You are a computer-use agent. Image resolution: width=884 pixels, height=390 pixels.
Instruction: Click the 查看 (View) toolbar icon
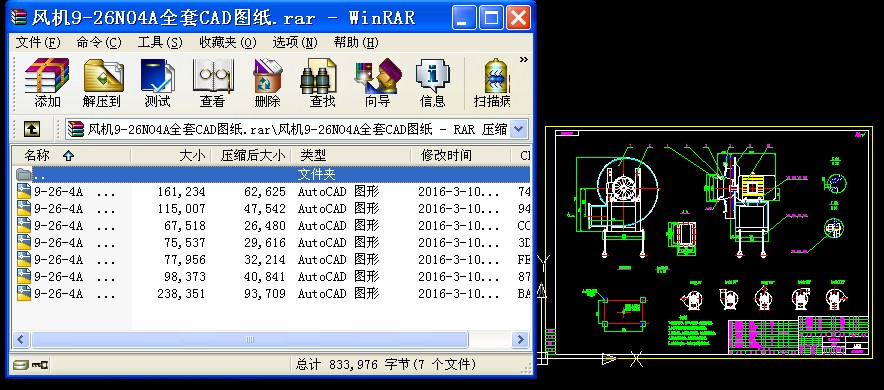coord(213,82)
